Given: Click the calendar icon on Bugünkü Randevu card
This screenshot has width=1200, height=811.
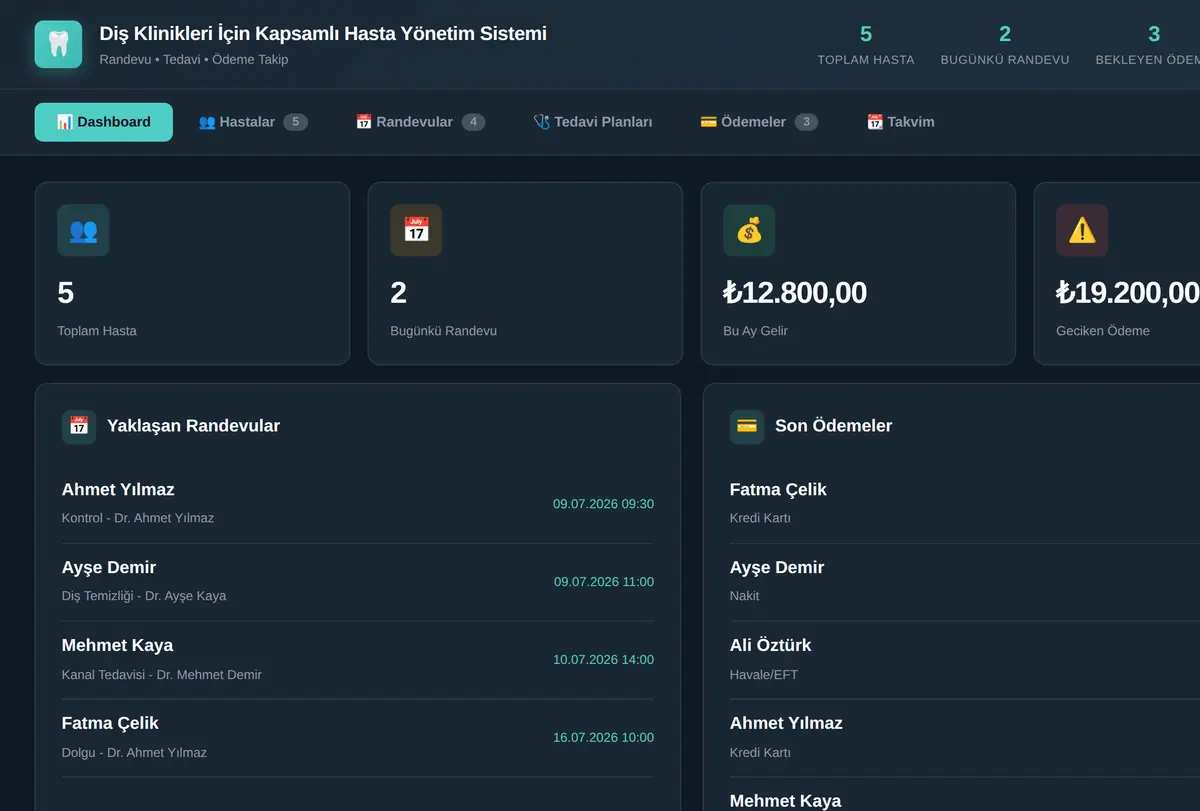Looking at the screenshot, I should click(416, 230).
